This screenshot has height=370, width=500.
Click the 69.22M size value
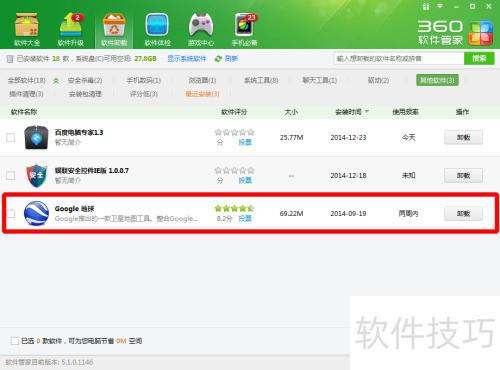[x=291, y=213]
